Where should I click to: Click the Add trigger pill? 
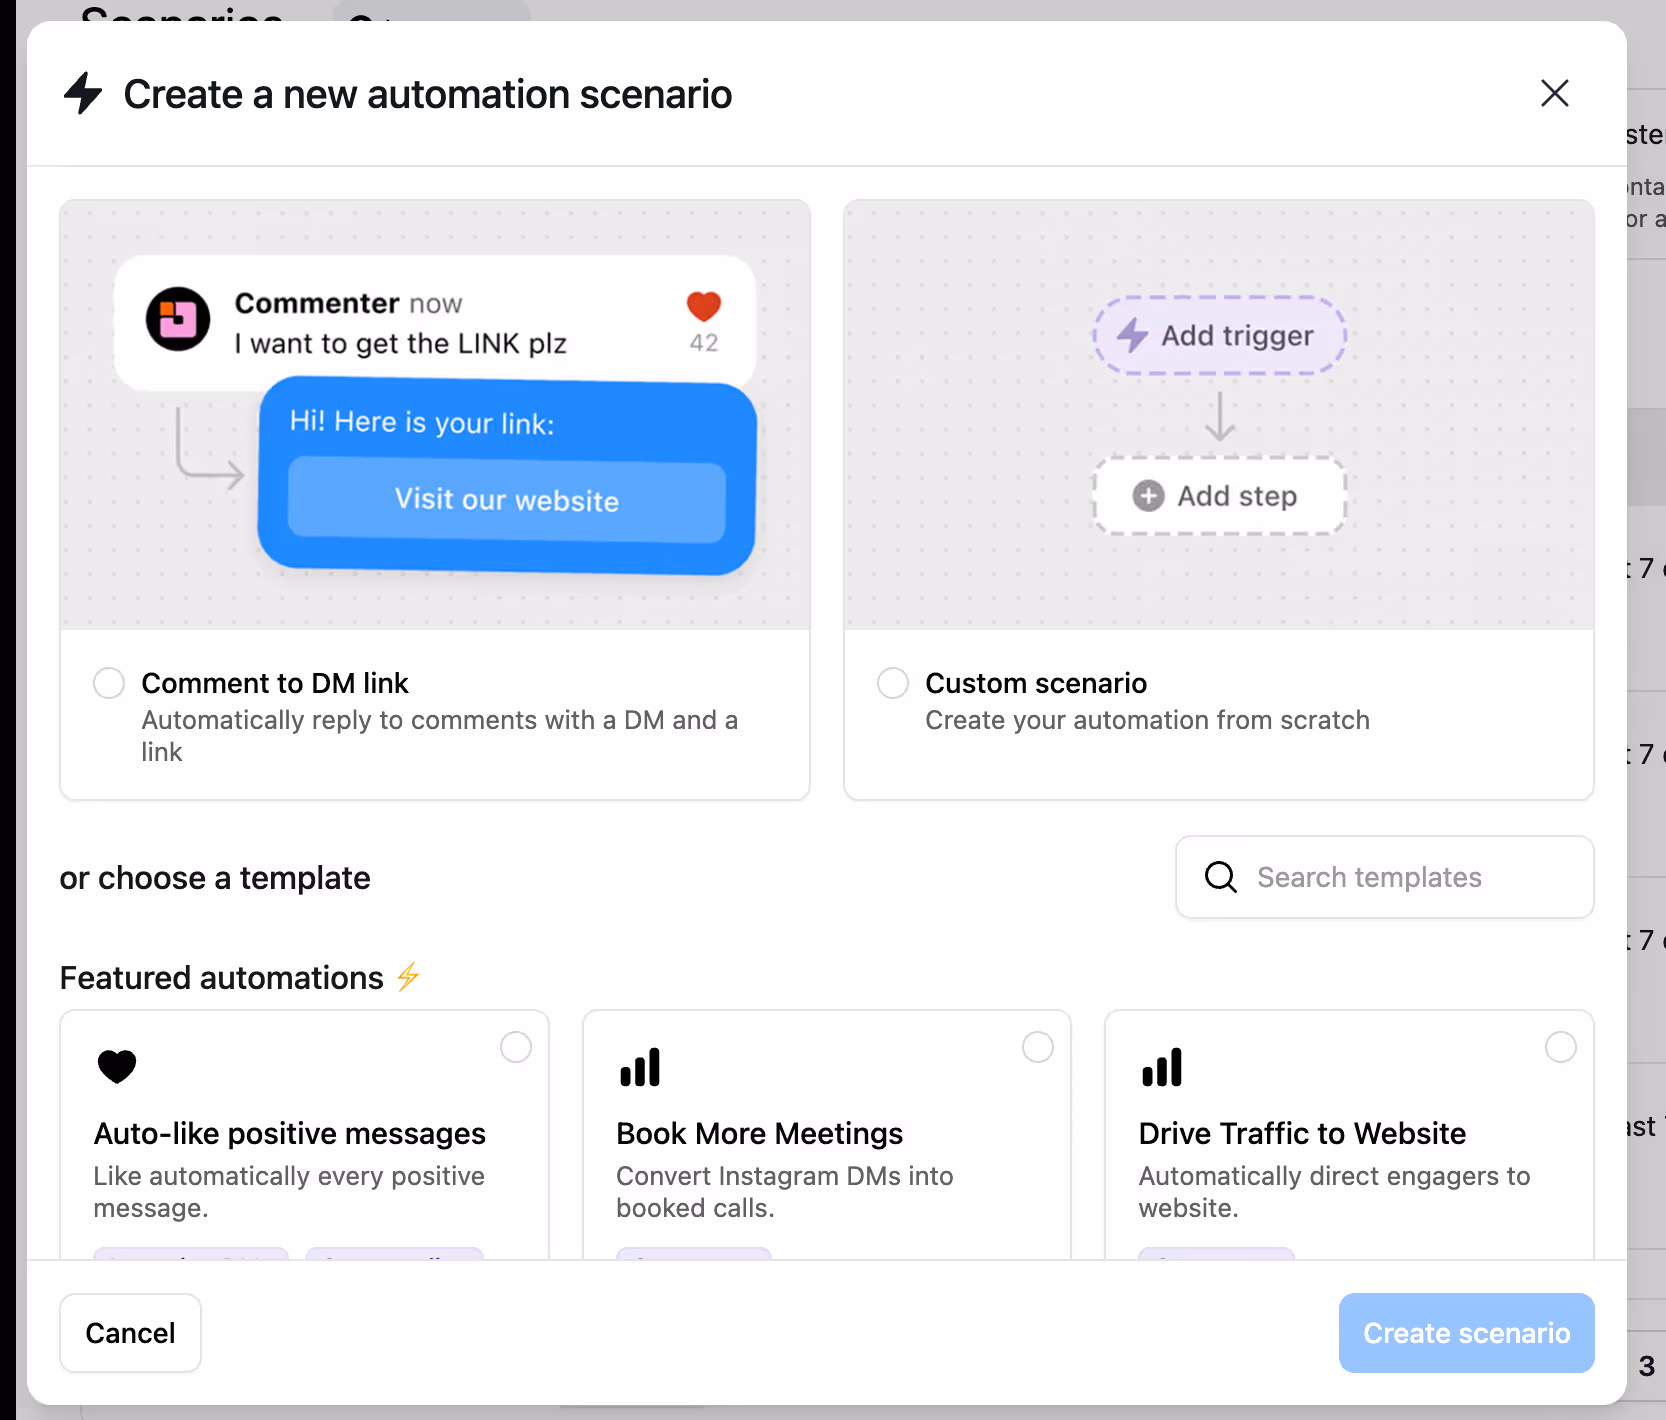click(1219, 336)
